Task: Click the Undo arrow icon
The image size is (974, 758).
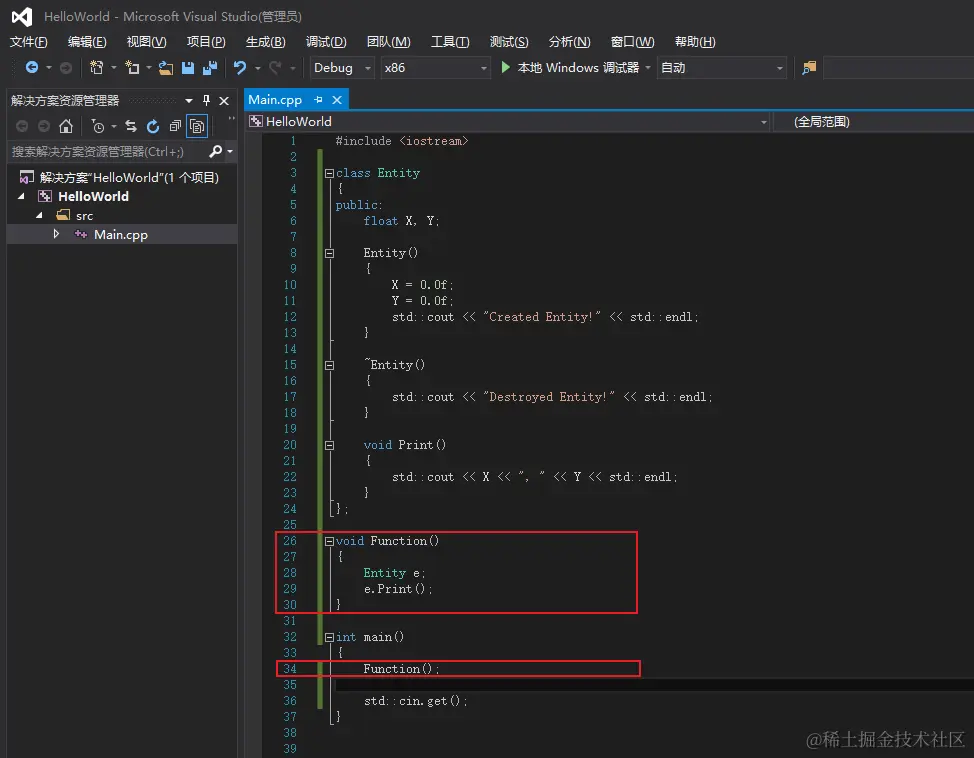Action: 240,67
